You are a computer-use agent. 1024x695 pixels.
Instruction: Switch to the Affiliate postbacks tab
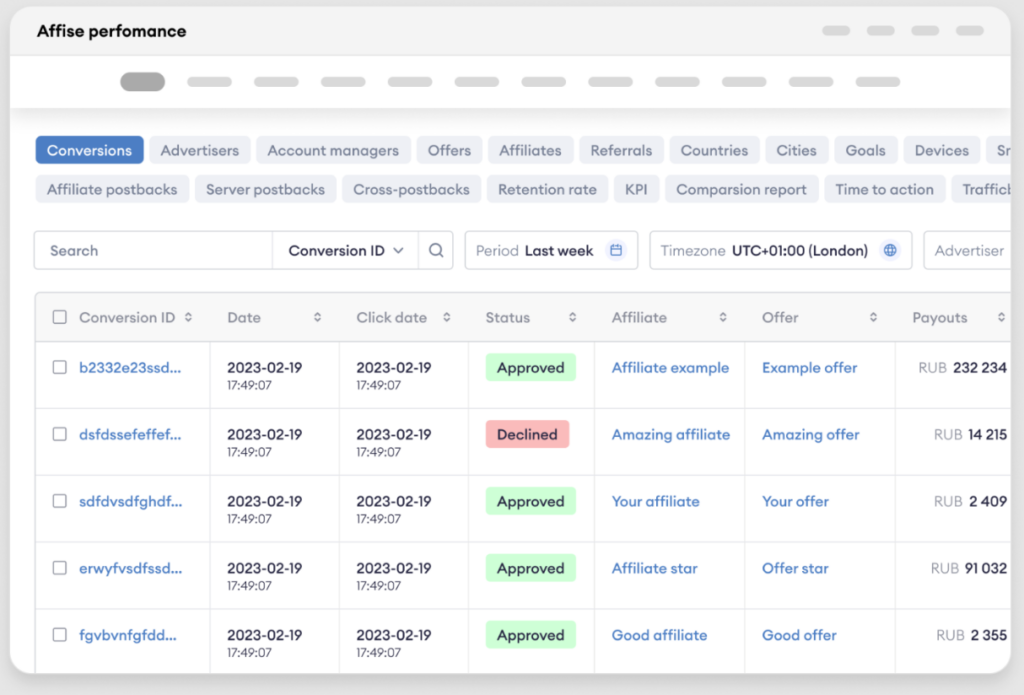(x=112, y=189)
